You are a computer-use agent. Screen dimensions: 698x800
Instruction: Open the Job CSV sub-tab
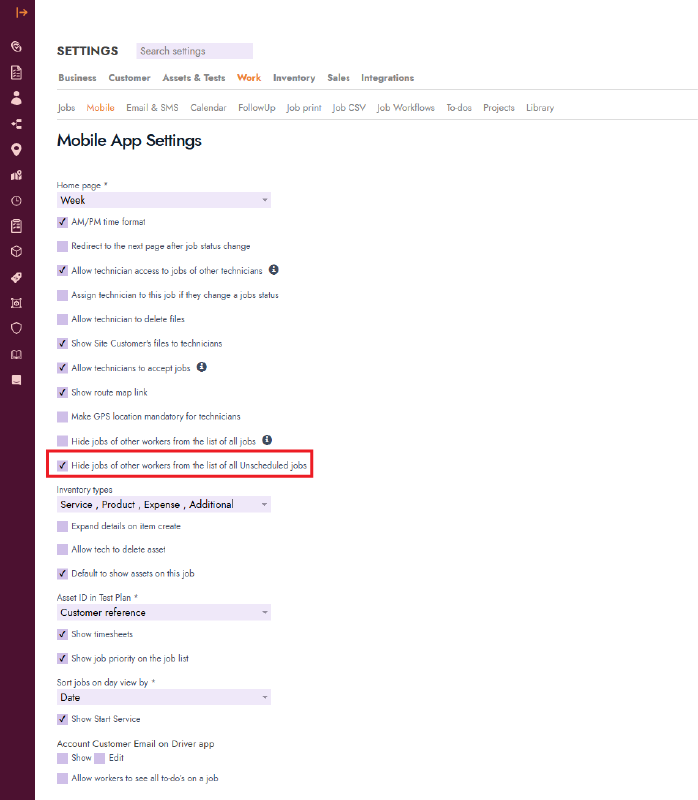point(349,108)
